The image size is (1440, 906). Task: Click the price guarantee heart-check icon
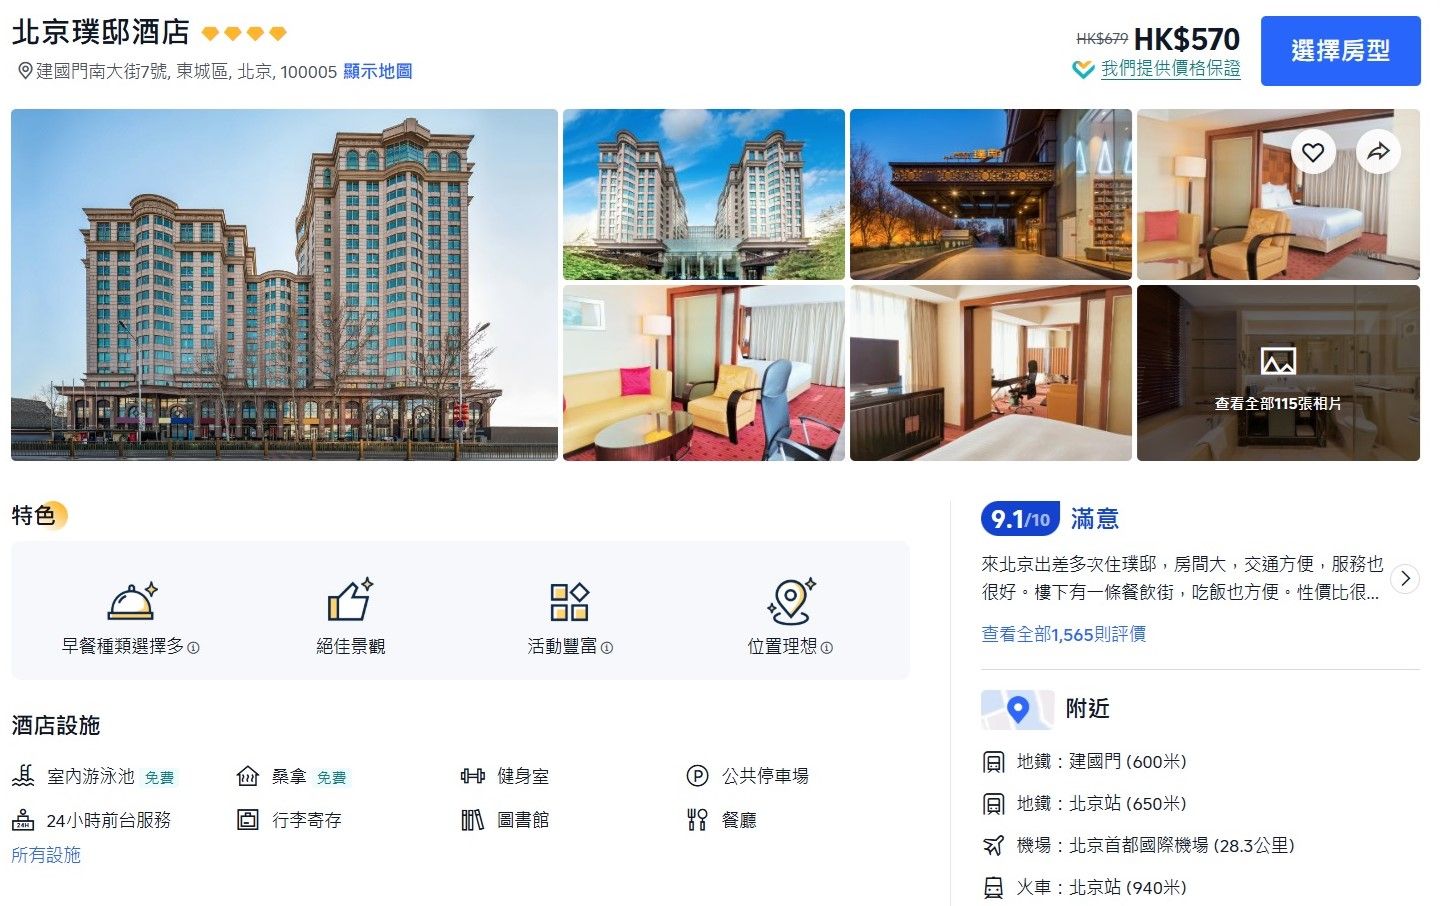click(1083, 70)
